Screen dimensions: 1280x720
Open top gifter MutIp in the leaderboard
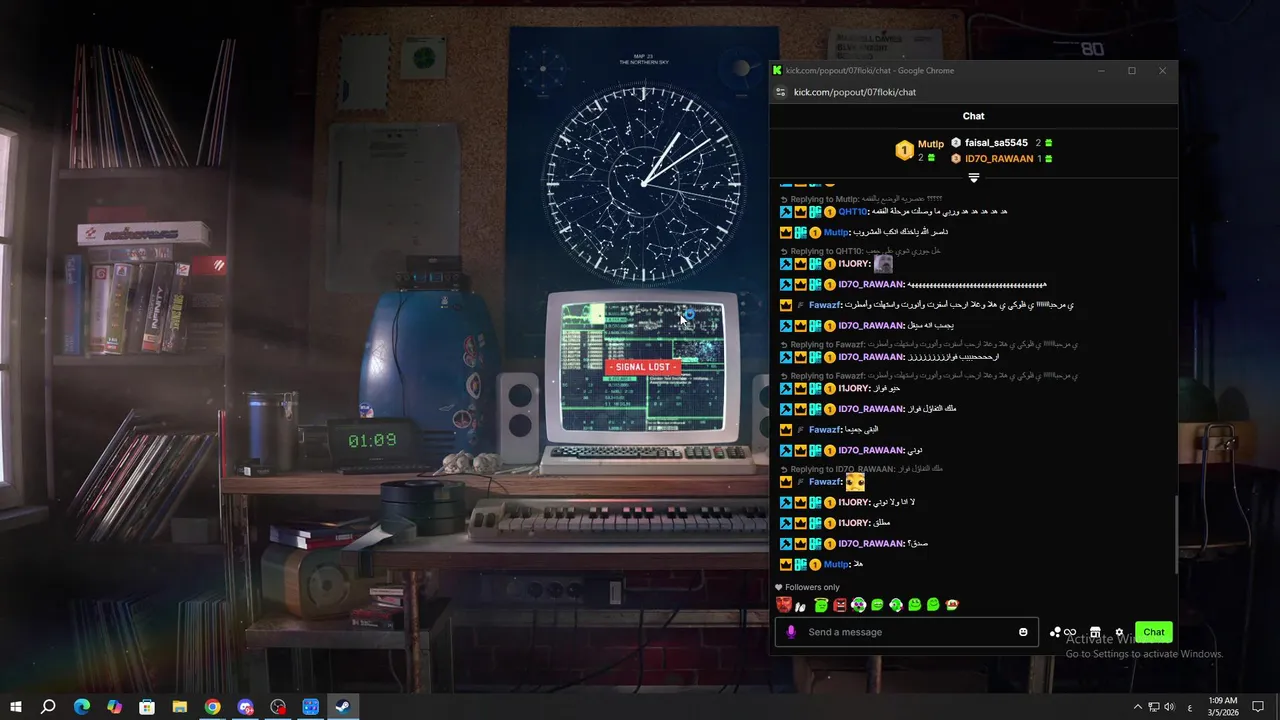click(x=930, y=144)
